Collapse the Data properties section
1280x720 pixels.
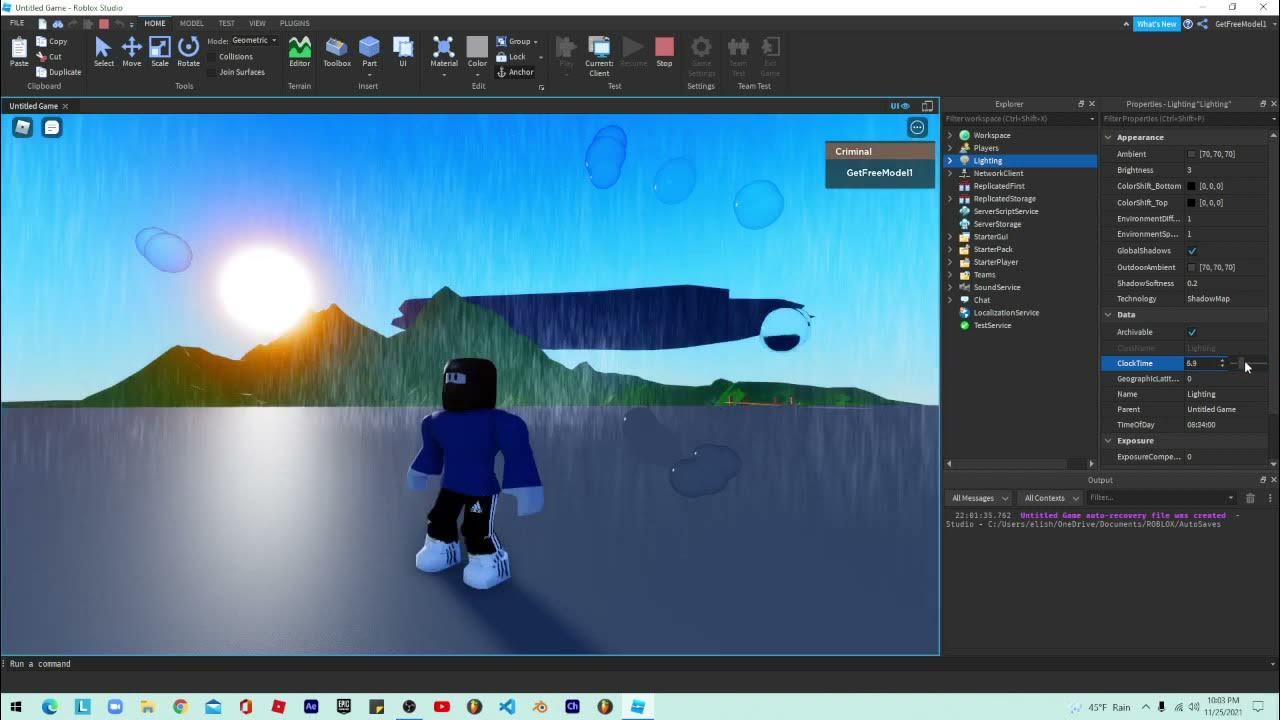point(1108,315)
